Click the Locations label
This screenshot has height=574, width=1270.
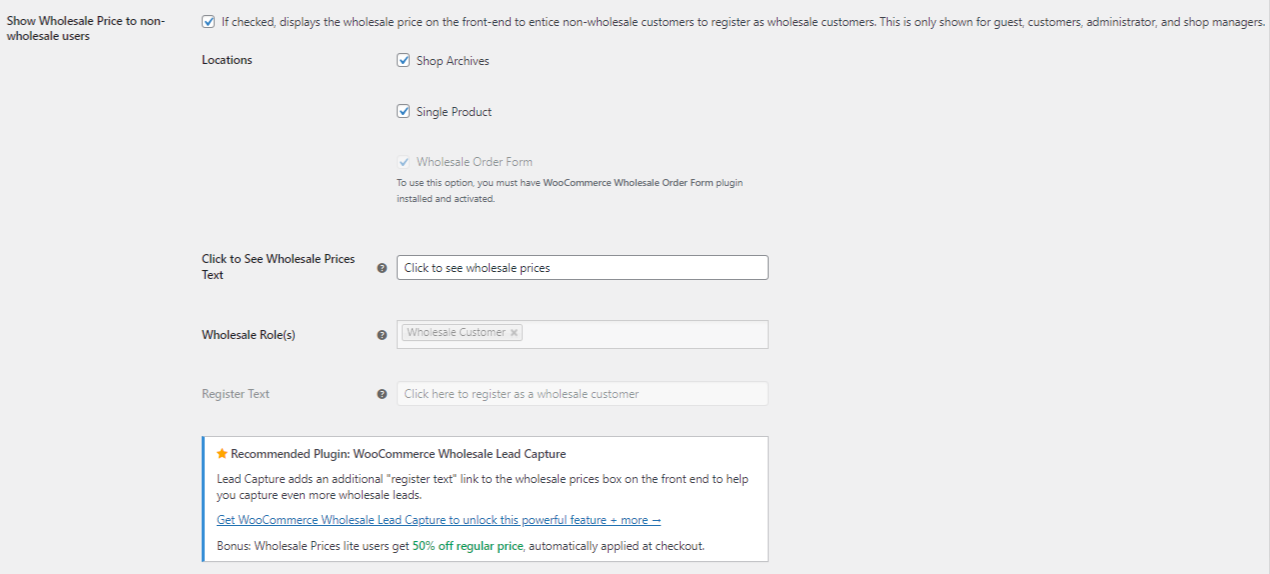pos(227,60)
